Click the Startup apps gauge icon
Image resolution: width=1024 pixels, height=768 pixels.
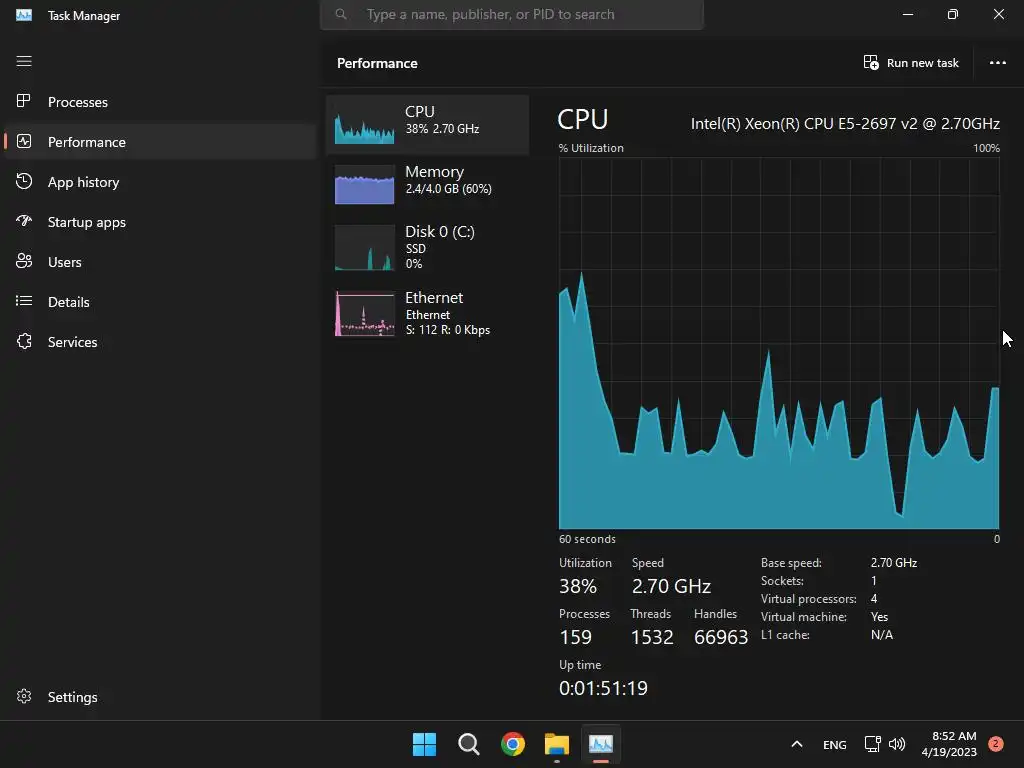click(x=24, y=221)
